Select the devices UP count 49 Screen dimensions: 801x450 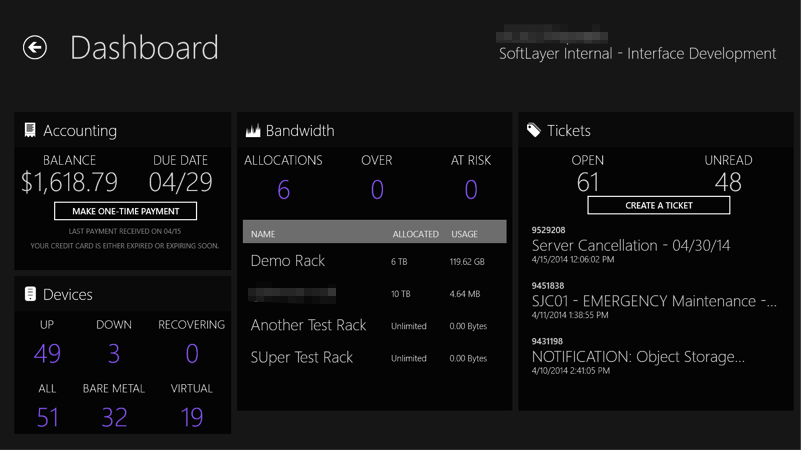point(47,353)
